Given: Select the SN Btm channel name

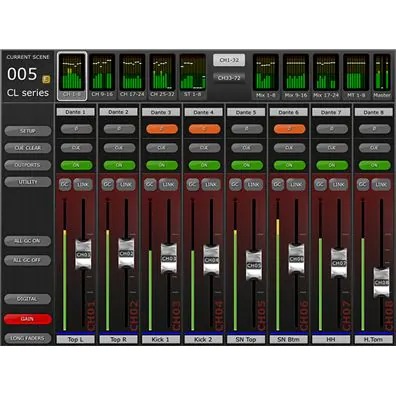Looking at the screenshot, I should point(289,340).
